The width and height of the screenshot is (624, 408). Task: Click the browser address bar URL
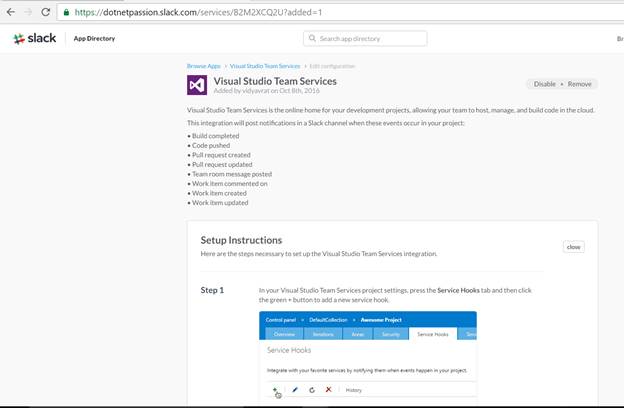pyautogui.click(x=198, y=12)
